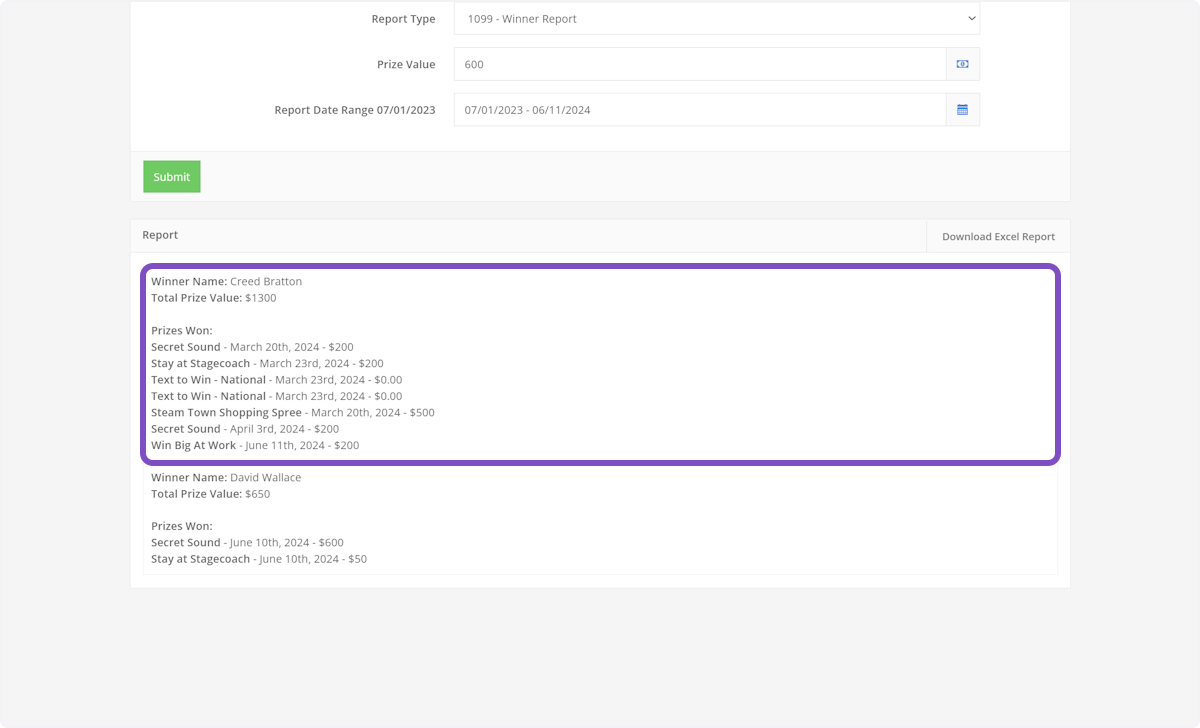This screenshot has width=1200, height=728.
Task: Select the Winner Name Creed Bratton line
Action: [x=226, y=282]
